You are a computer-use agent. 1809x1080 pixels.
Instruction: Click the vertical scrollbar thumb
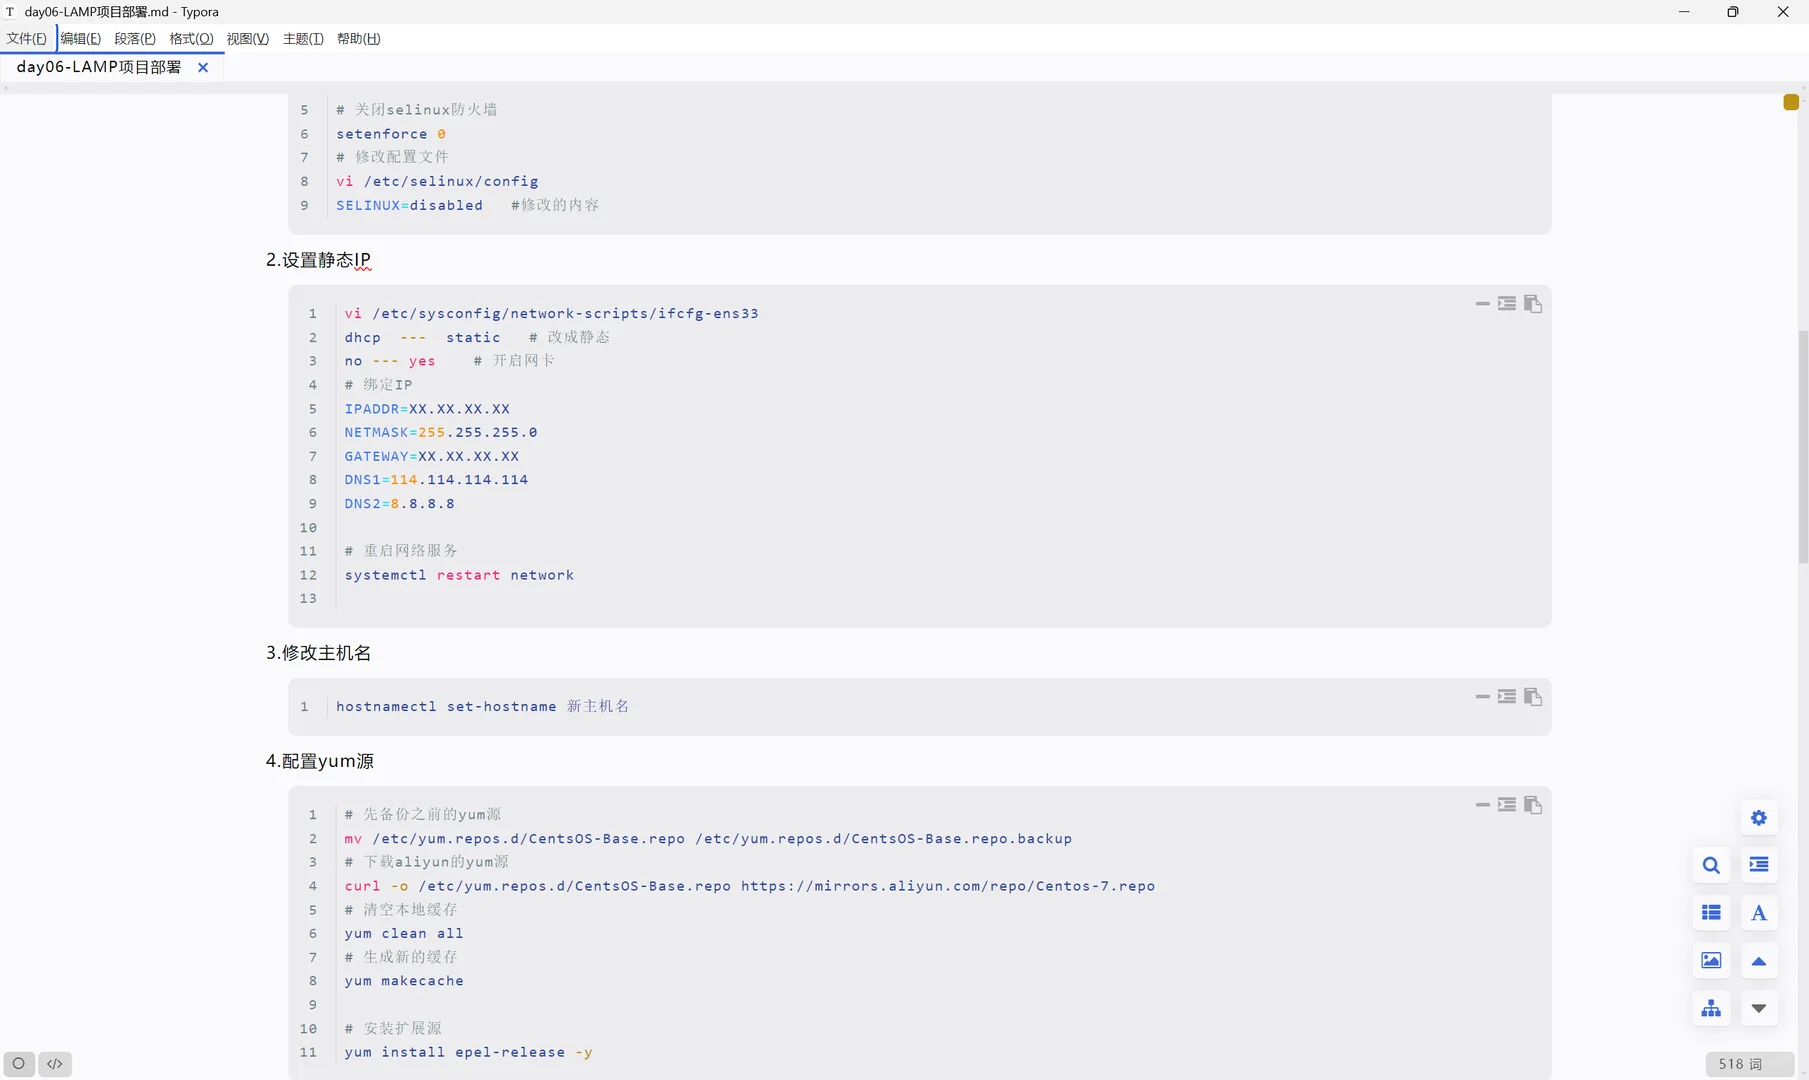tap(1803, 447)
